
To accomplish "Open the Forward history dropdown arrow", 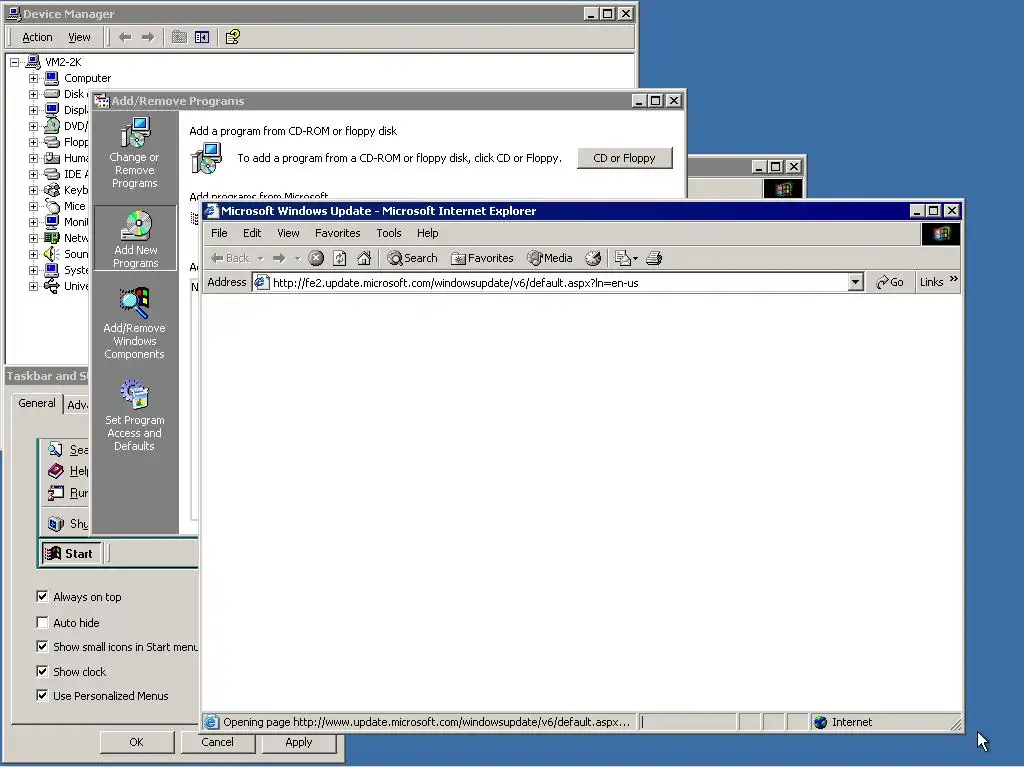I will (296, 258).
